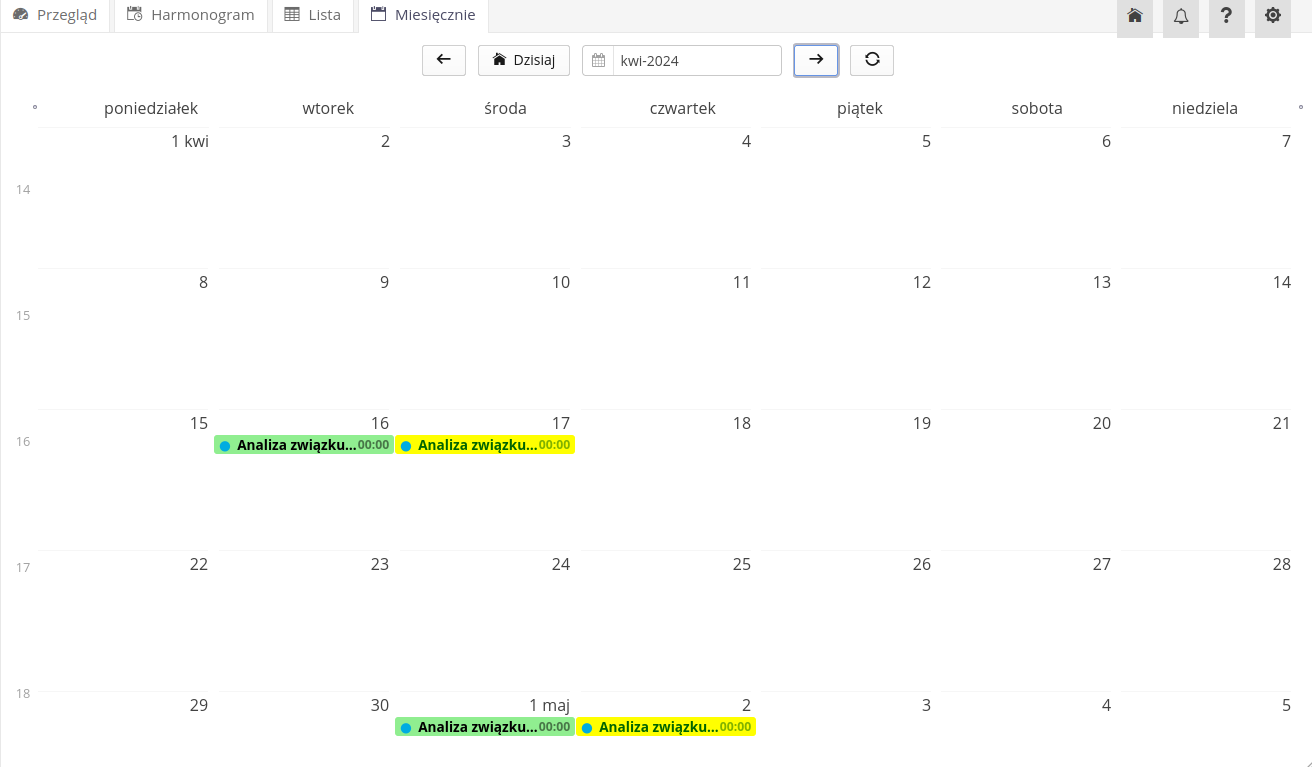Switch to the Lista tab
1312x767 pixels.
tap(313, 15)
